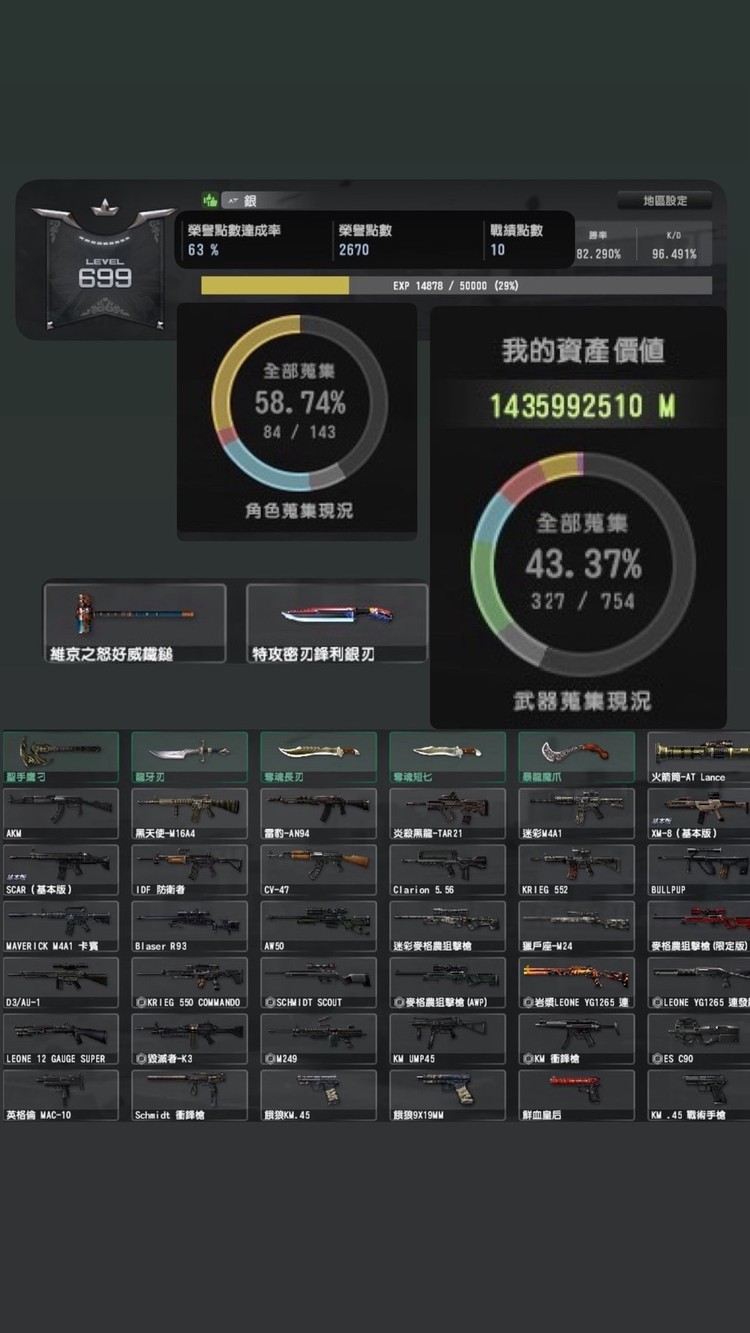
Task: Click the 地區設定 button
Action: coord(664,200)
